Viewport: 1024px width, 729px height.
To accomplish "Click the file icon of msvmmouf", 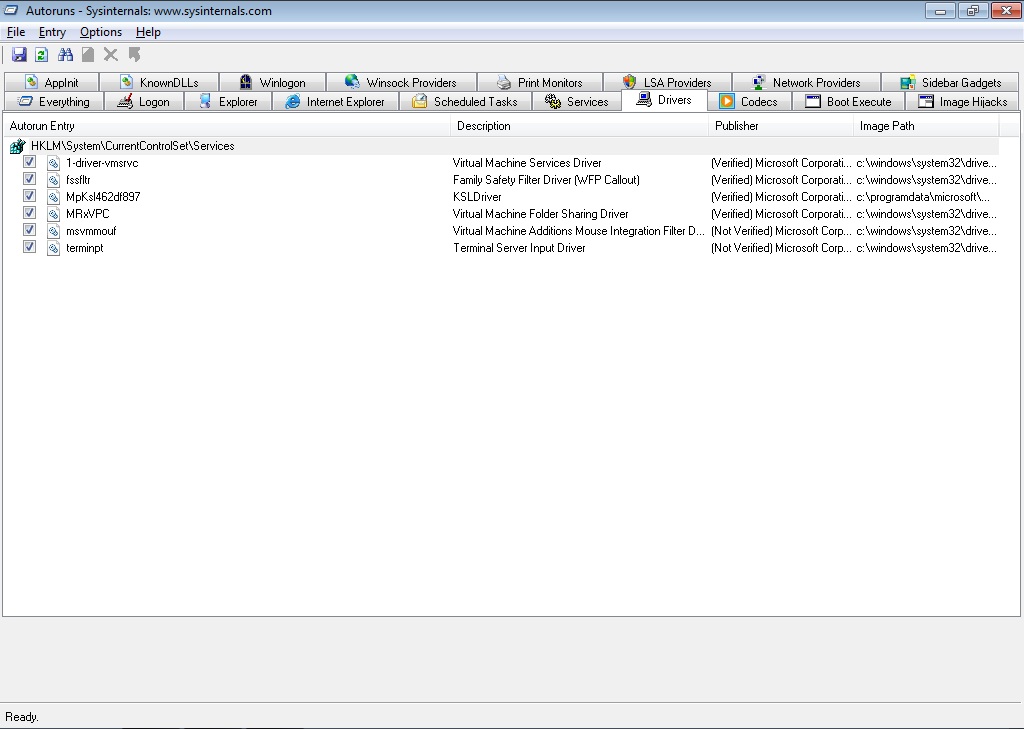I will [x=53, y=231].
